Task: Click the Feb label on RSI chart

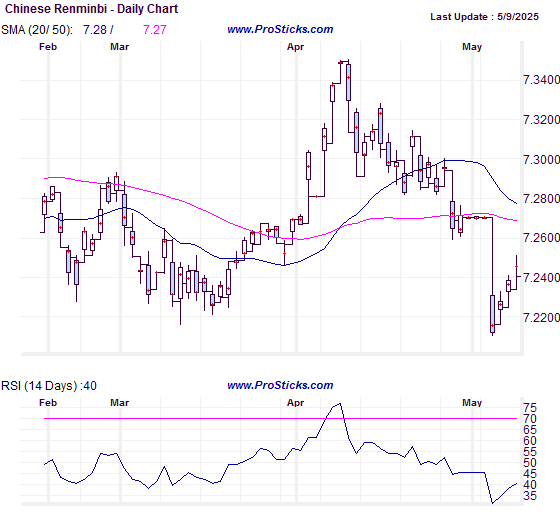Action: (x=48, y=403)
